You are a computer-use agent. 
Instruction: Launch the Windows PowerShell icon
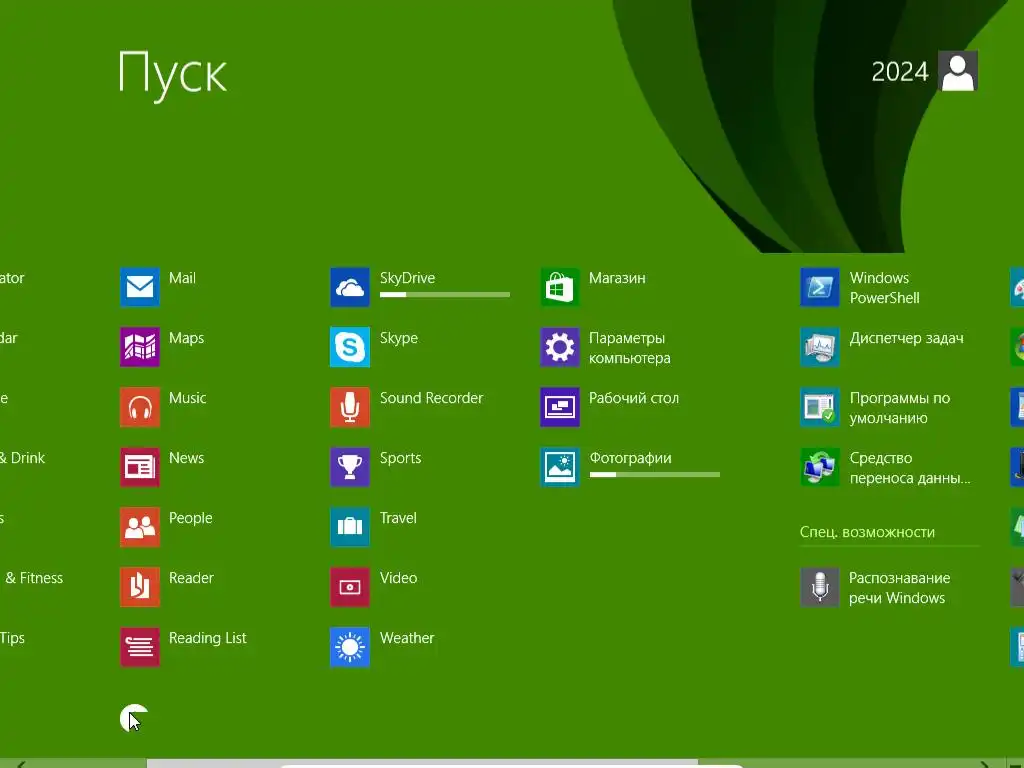(x=820, y=287)
